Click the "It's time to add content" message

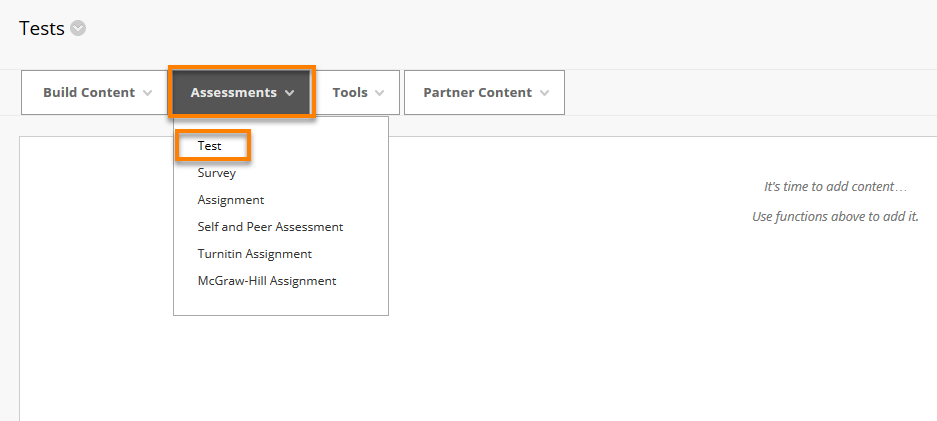[835, 186]
